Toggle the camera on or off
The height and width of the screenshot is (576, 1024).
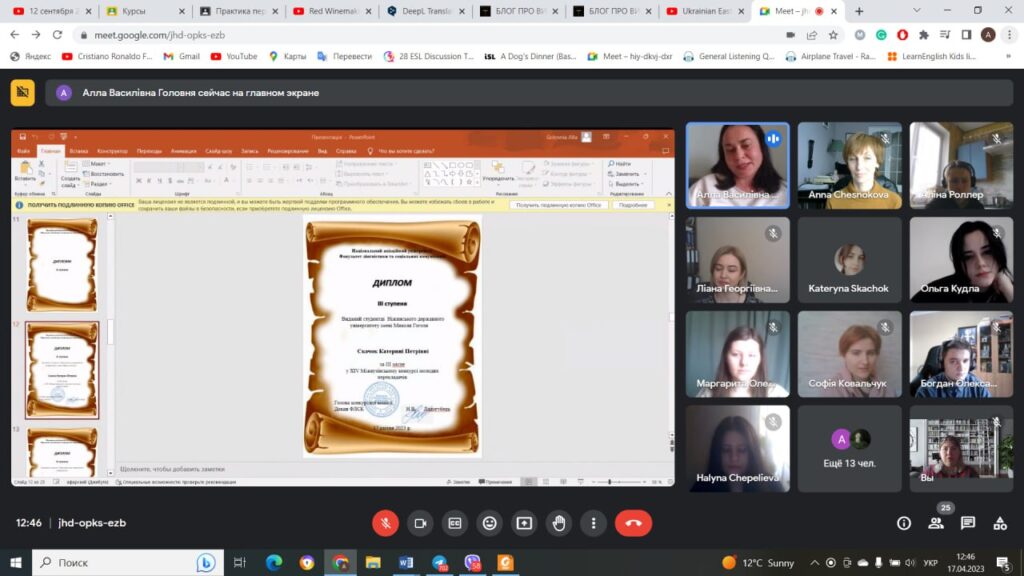coord(420,523)
